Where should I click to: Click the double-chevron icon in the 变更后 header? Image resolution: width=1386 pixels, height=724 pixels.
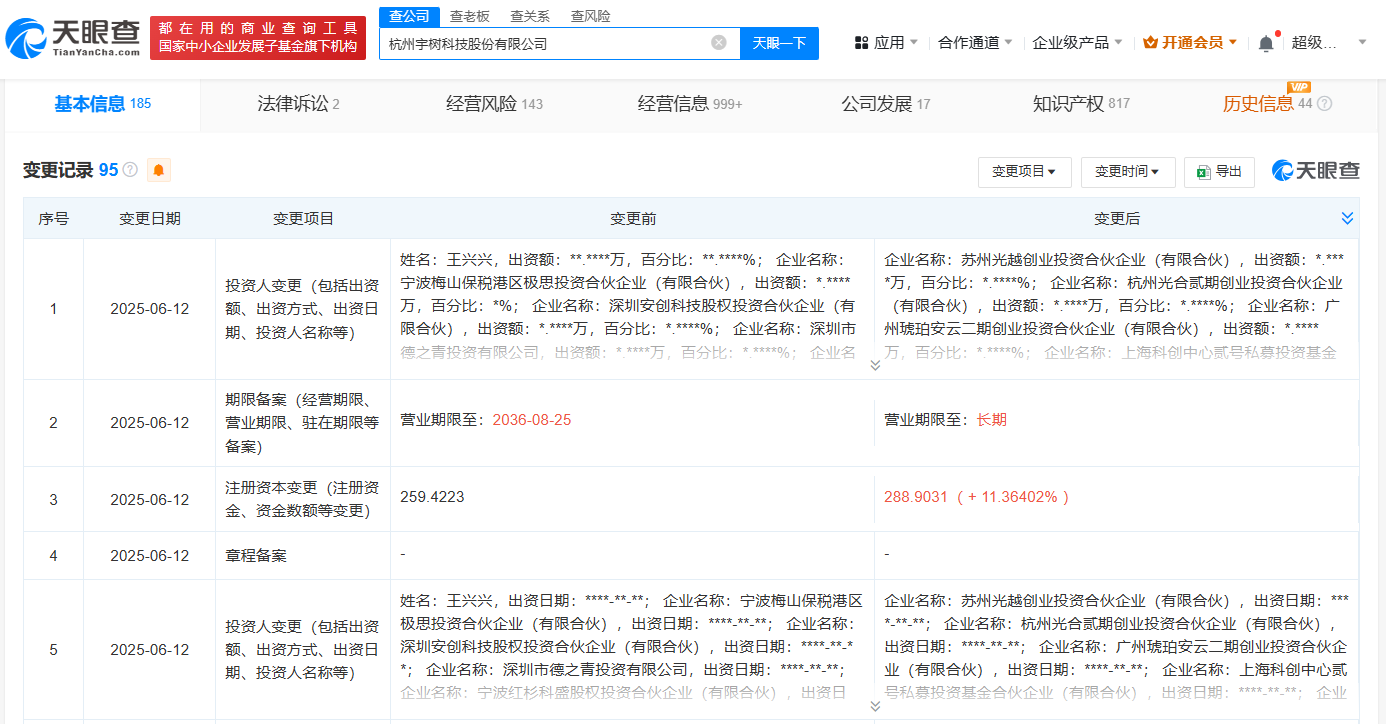coord(1347,218)
